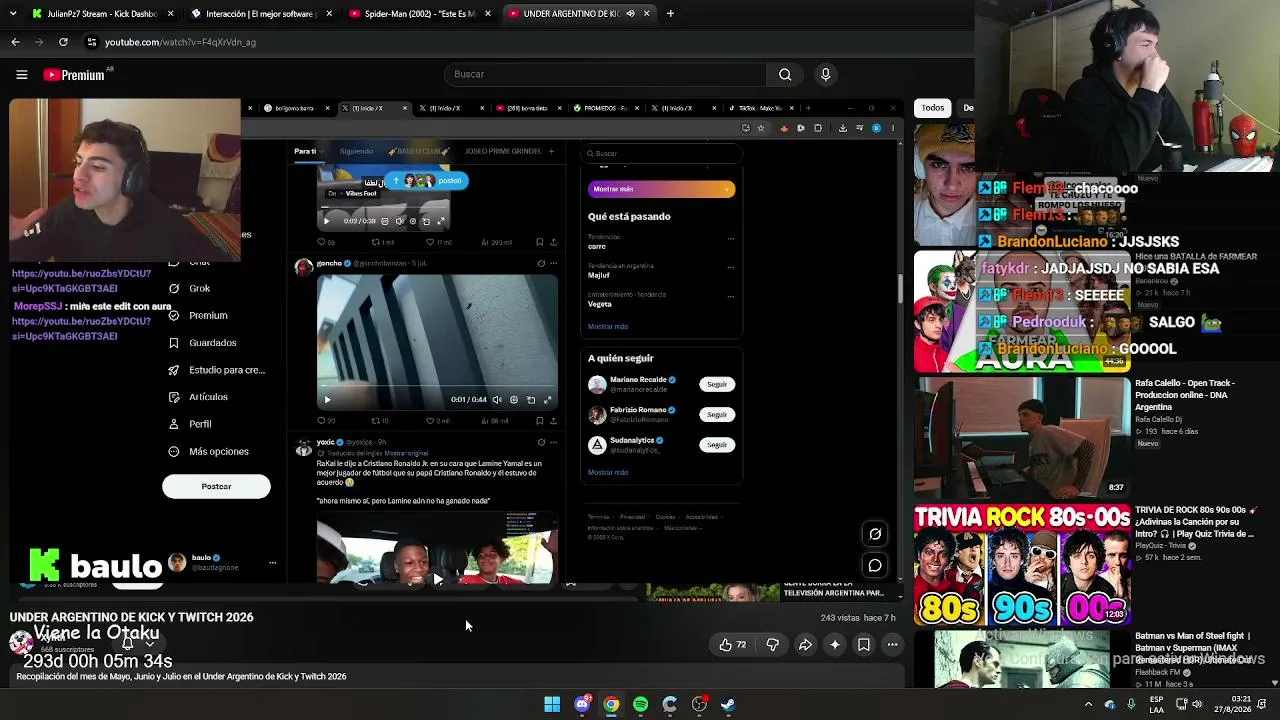1280x720 pixels.
Task: Share the video with the arrow
Action: 805,645
